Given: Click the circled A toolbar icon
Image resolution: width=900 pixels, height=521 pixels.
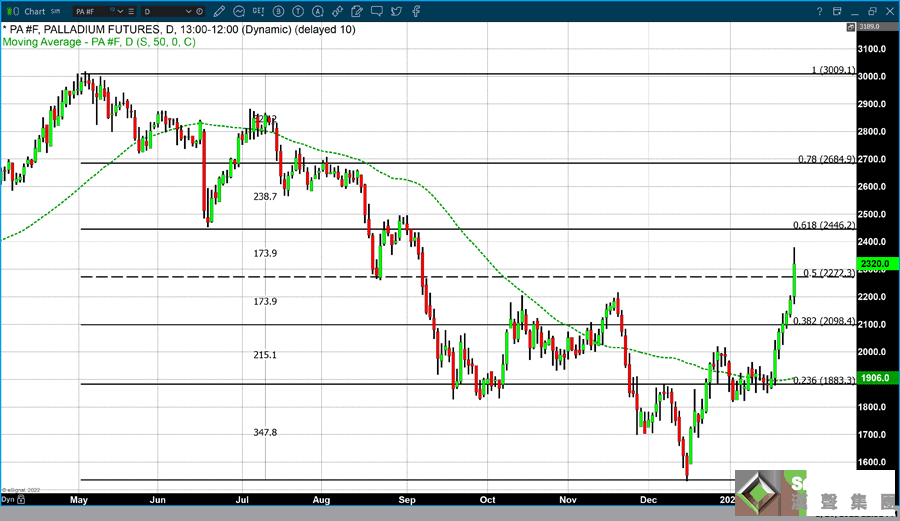Looking at the screenshot, I should click(318, 11).
